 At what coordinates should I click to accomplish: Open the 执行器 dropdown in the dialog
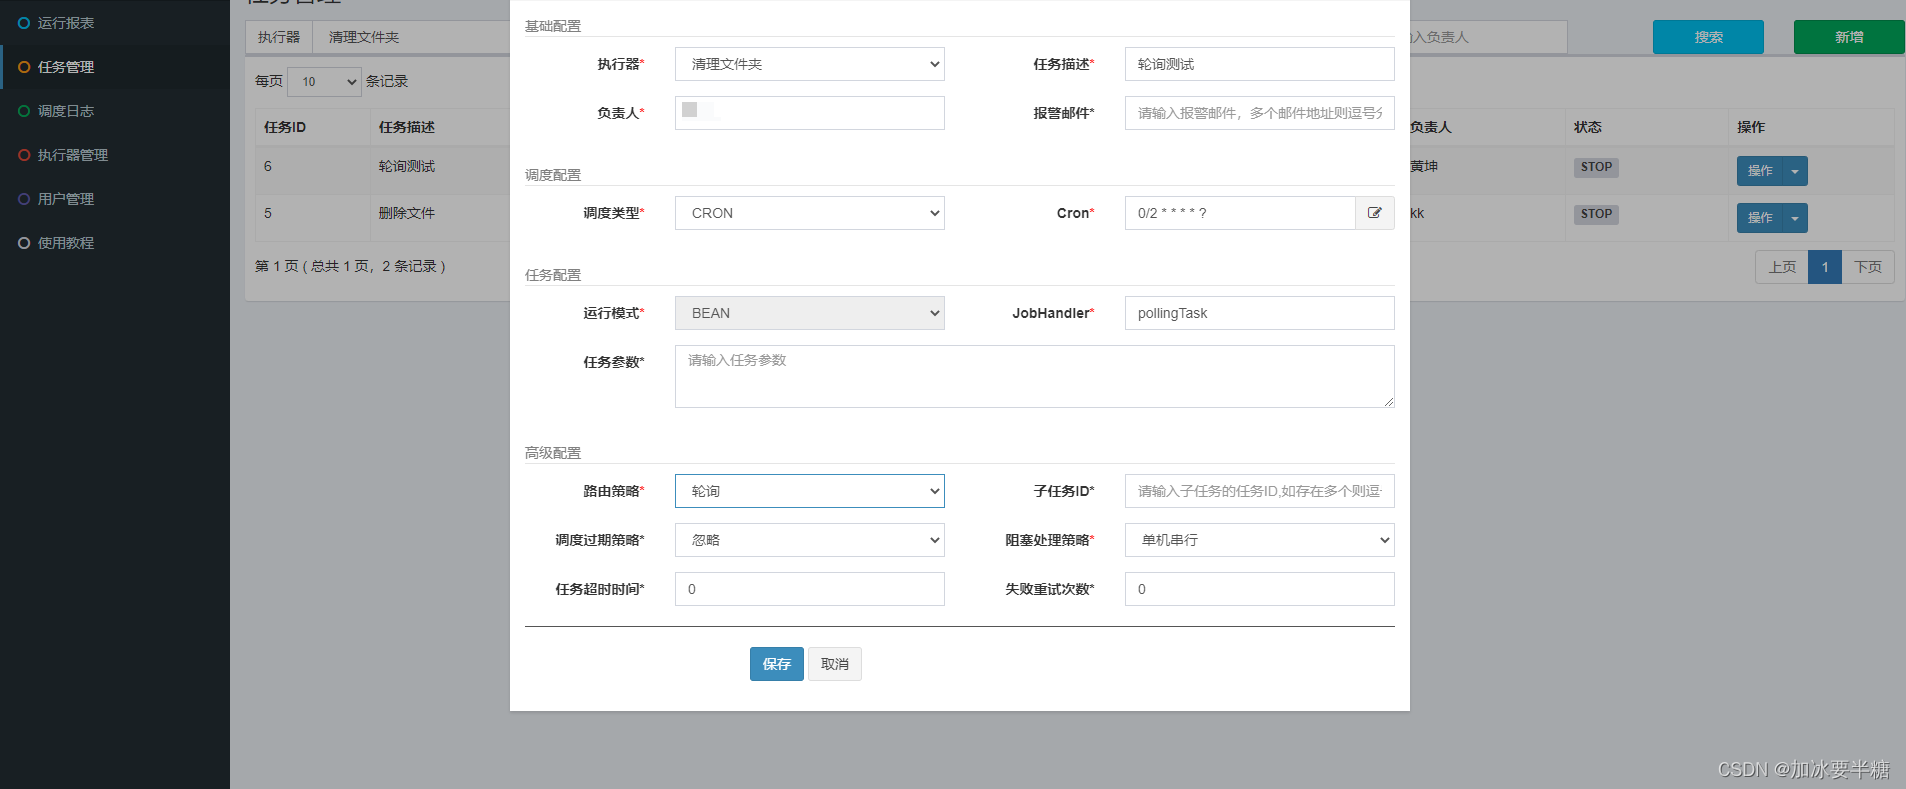[x=810, y=64]
